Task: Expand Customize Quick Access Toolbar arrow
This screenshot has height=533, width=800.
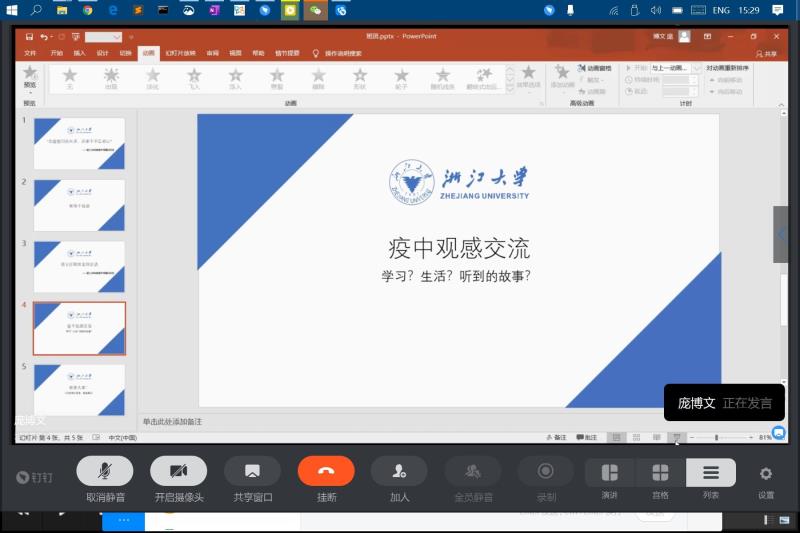Action: point(131,37)
